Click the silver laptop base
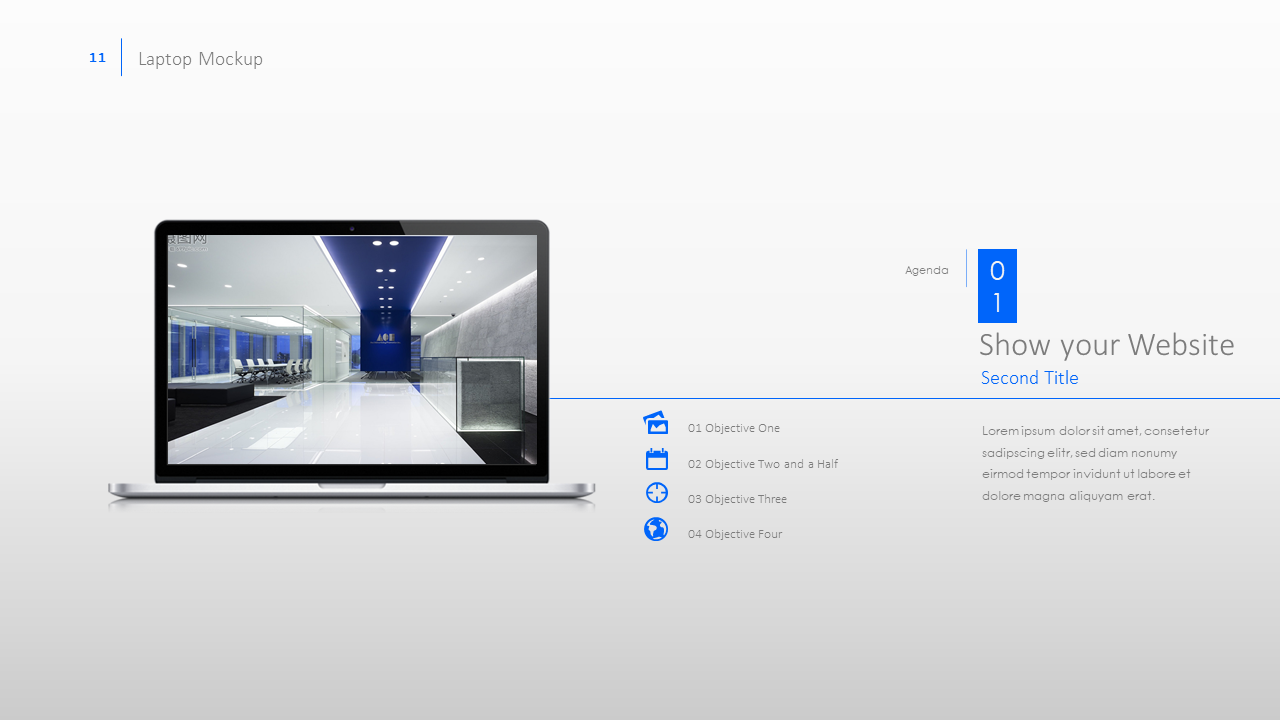This screenshot has height=720, width=1280. pyautogui.click(x=350, y=491)
